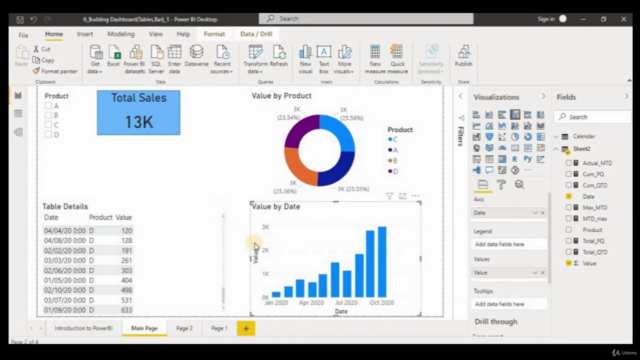Viewport: 640px width, 360px height.
Task: Click the Undo icon in title bar
Action: [33, 19]
